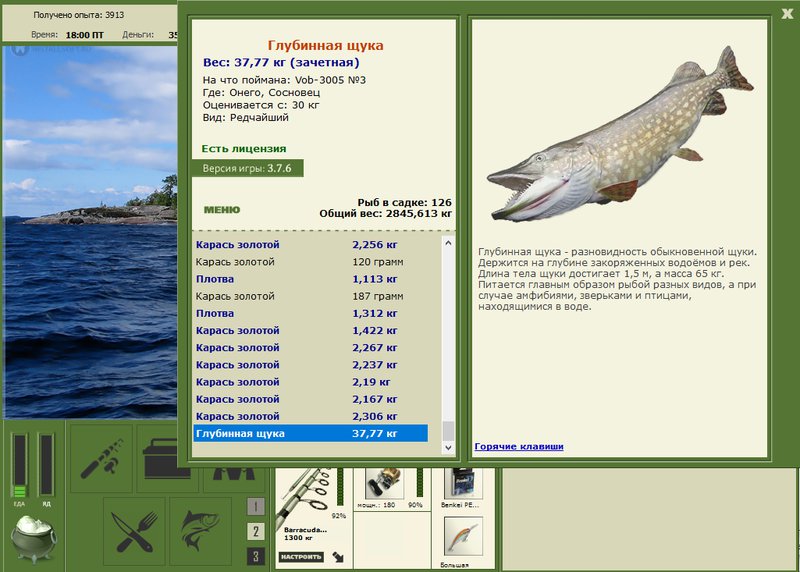This screenshot has height=572, width=800.
Task: Select the Barracuda rod thumbnail
Action: coord(305,498)
